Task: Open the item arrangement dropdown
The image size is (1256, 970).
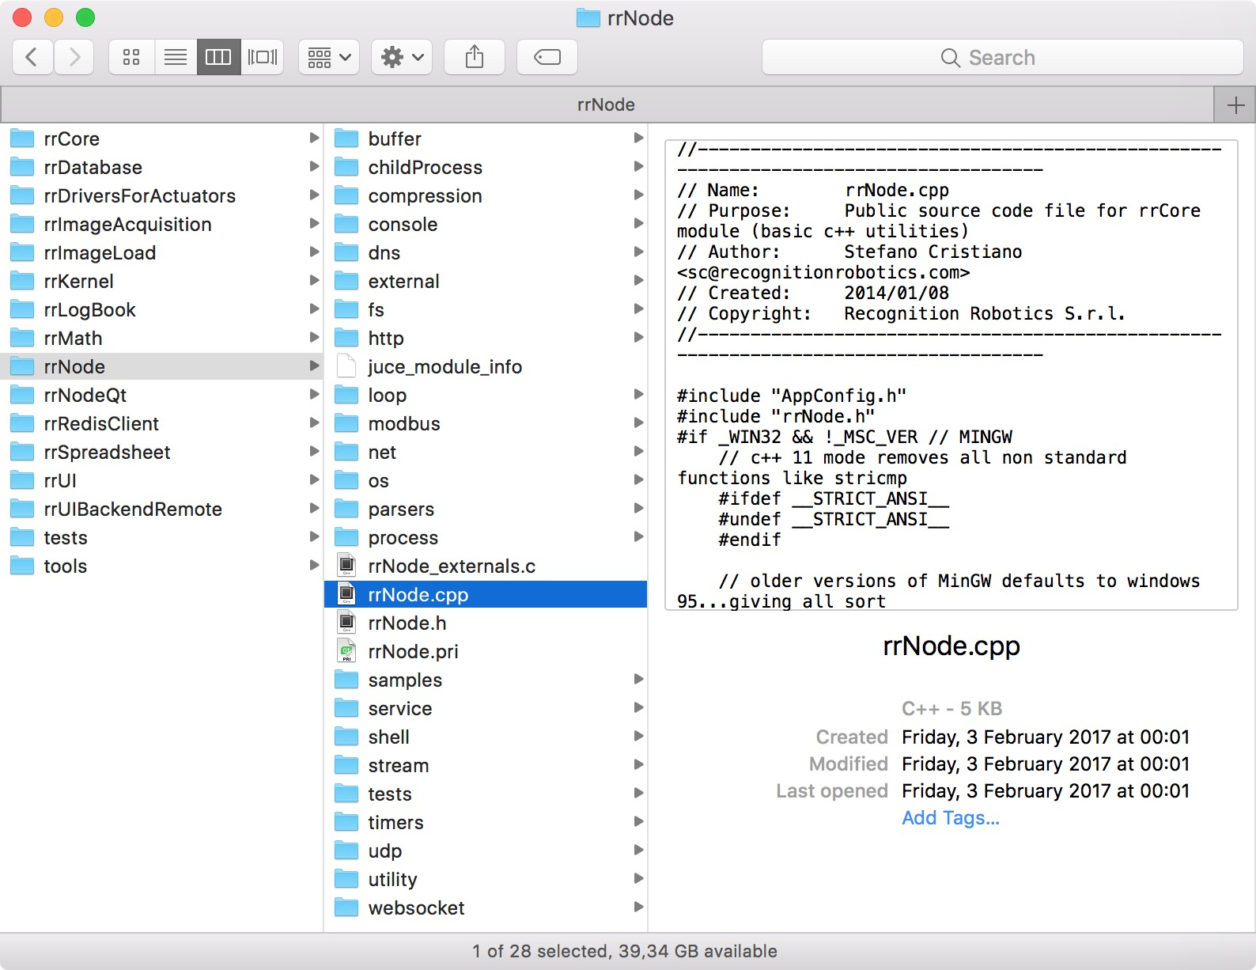Action: tap(328, 57)
